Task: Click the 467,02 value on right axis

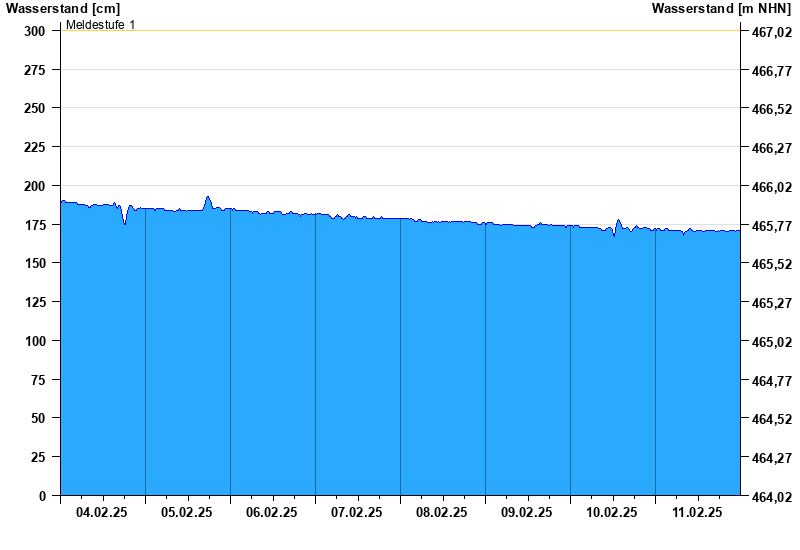Action: [x=772, y=32]
